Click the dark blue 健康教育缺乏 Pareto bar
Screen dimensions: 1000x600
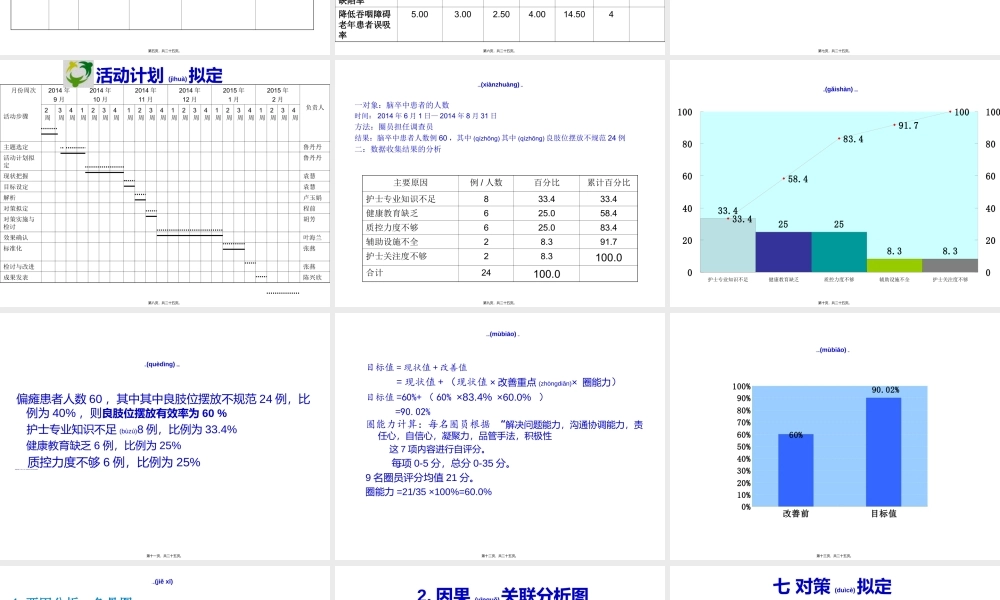click(783, 252)
